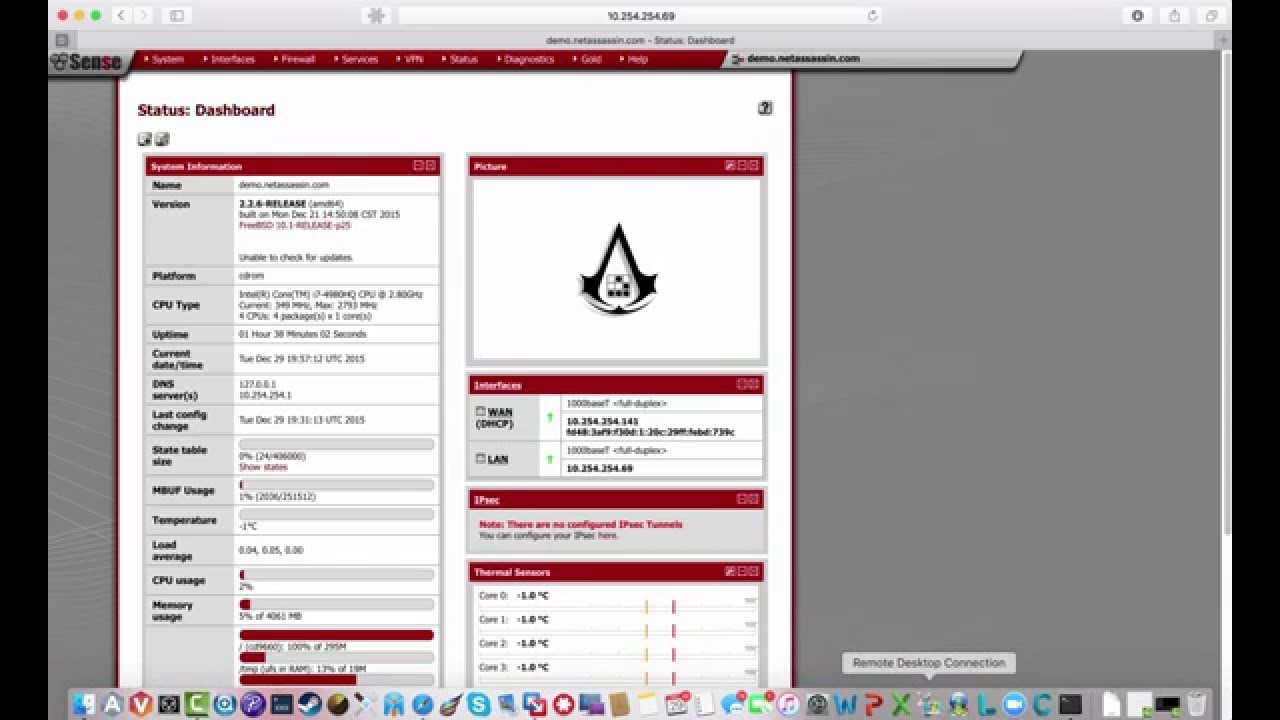Open the LAN interface link
Image resolution: width=1280 pixels, height=720 pixels.
tap(498, 459)
